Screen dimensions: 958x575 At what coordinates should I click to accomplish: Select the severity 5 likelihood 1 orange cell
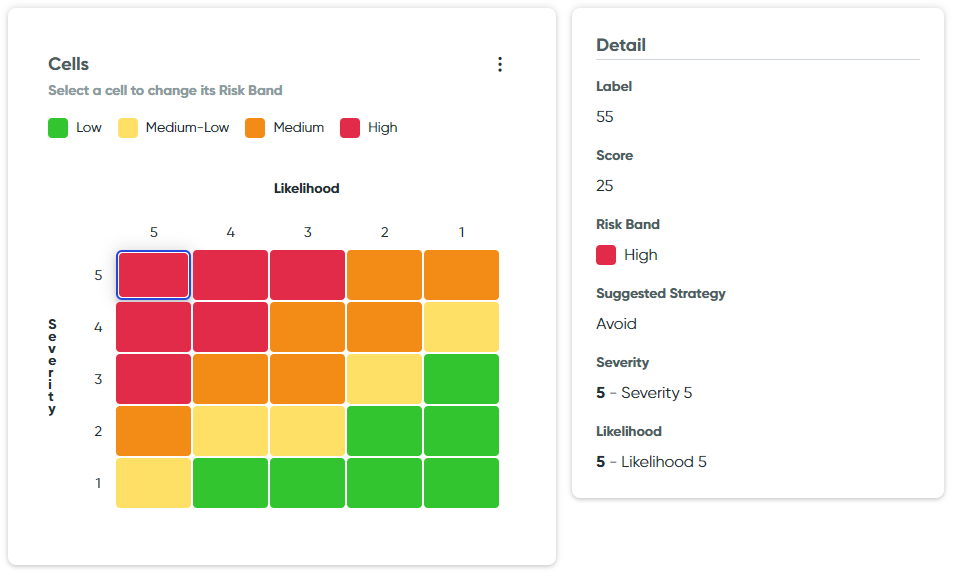[461, 275]
